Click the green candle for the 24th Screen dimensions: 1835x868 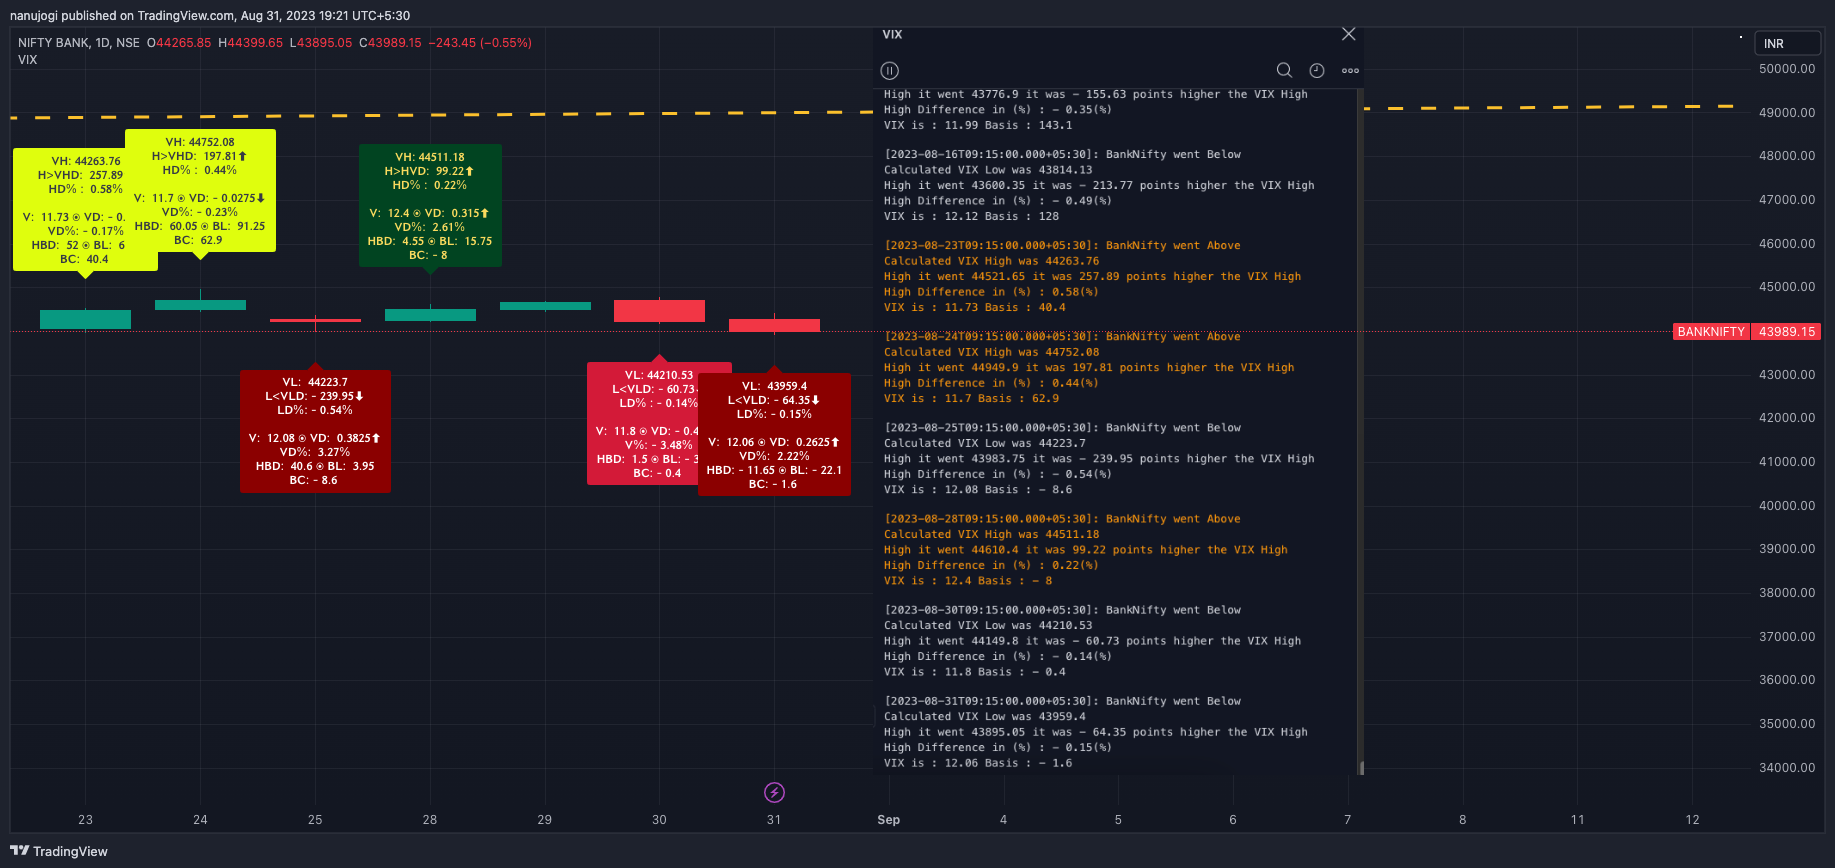(x=200, y=304)
